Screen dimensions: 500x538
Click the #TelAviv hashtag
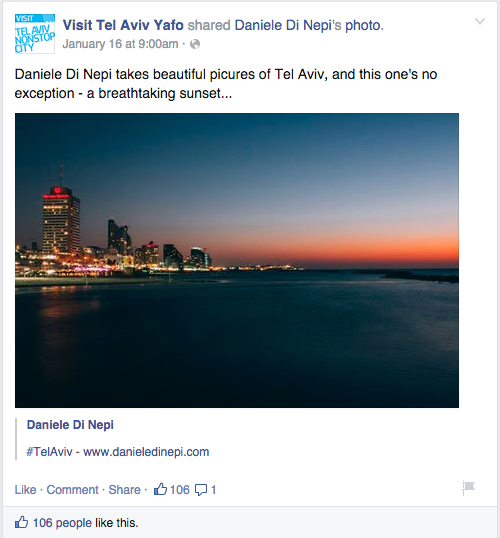pos(49,452)
